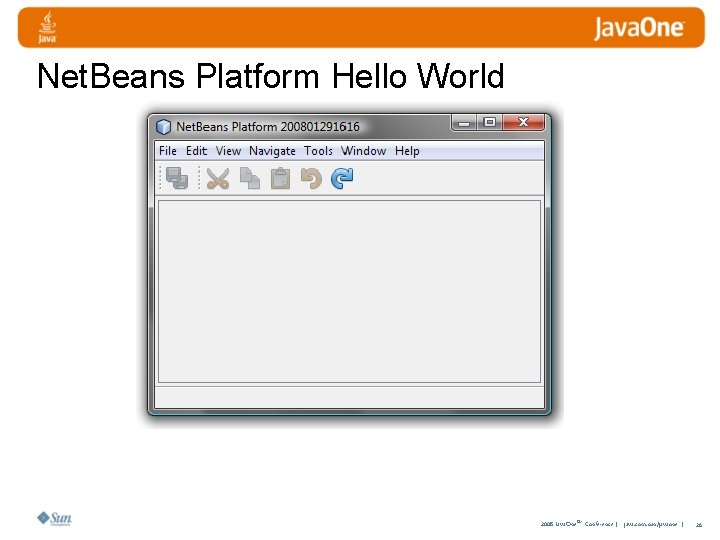Click the NetBeans cube title bar icon
The height and width of the screenshot is (540, 720).
163,127
